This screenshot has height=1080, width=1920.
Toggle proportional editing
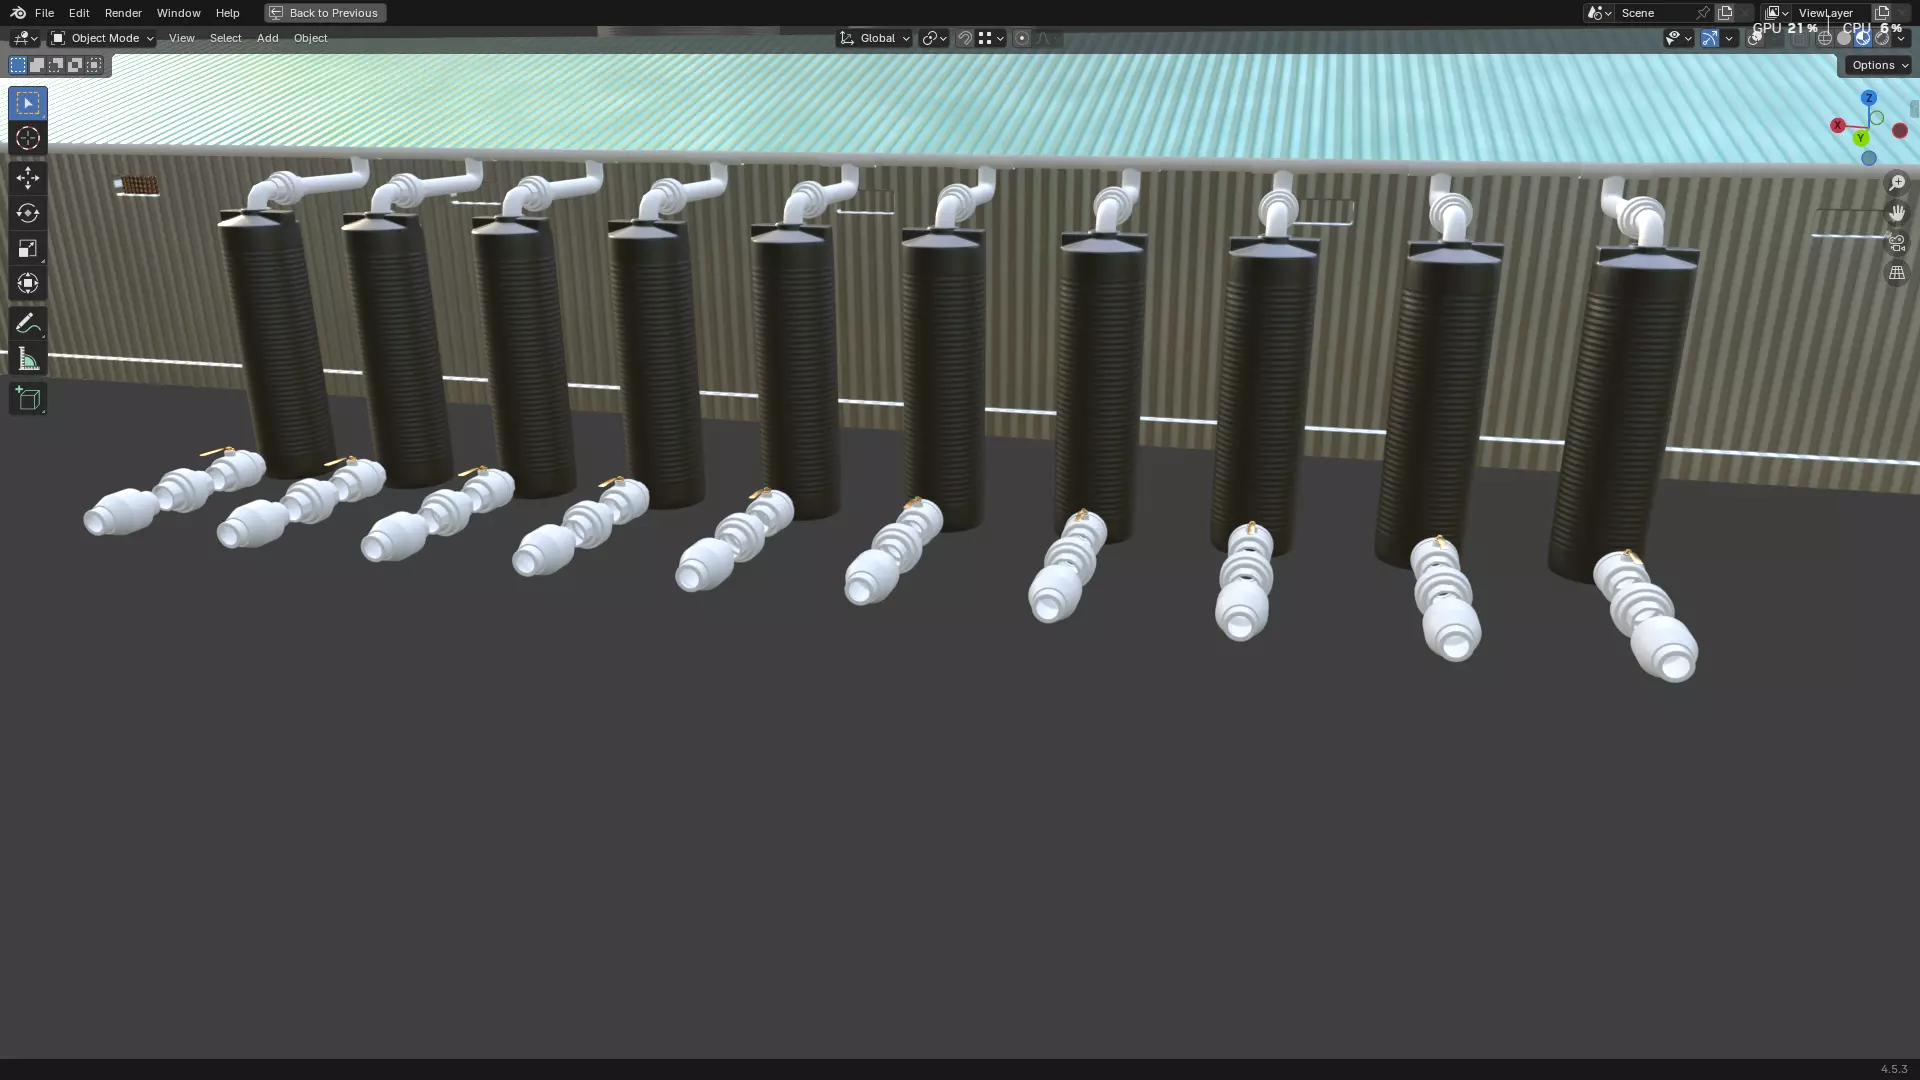point(1021,38)
